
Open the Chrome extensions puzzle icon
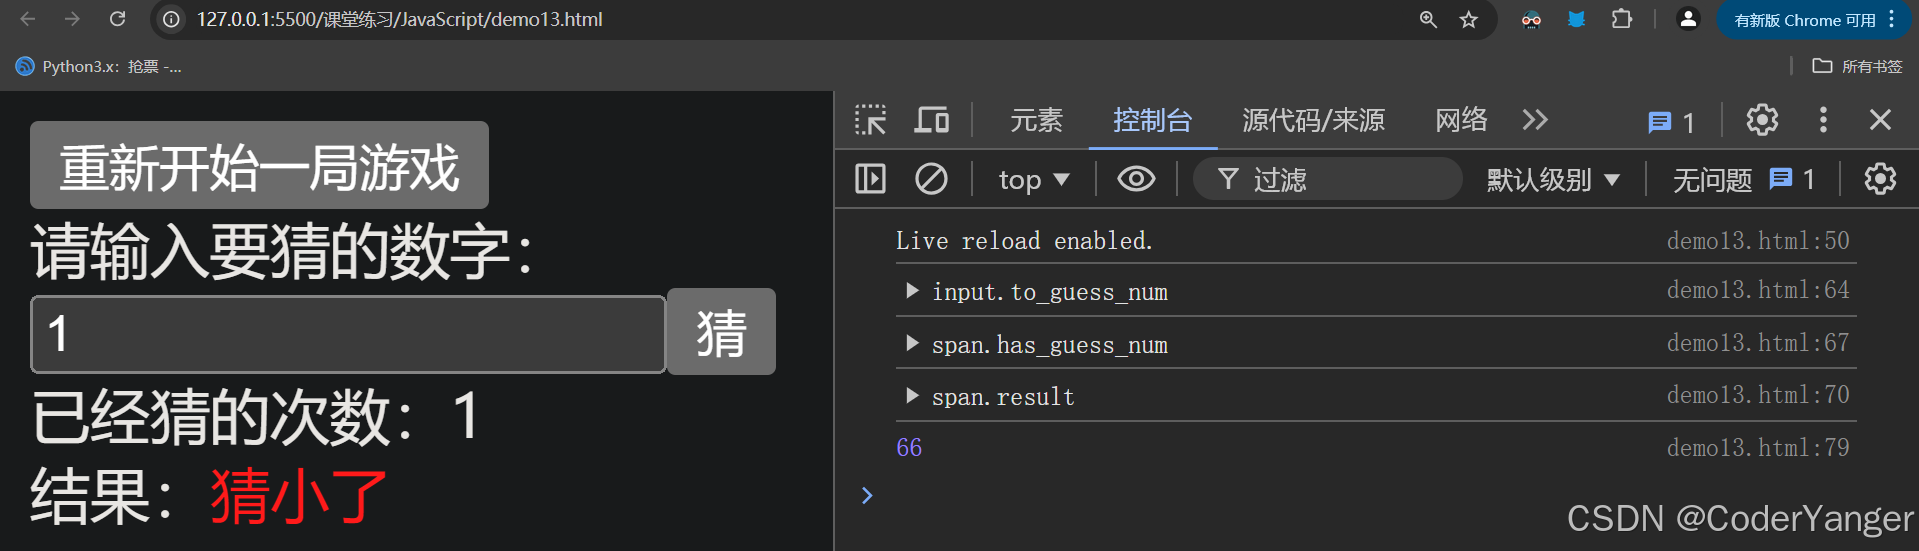[x=1622, y=19]
